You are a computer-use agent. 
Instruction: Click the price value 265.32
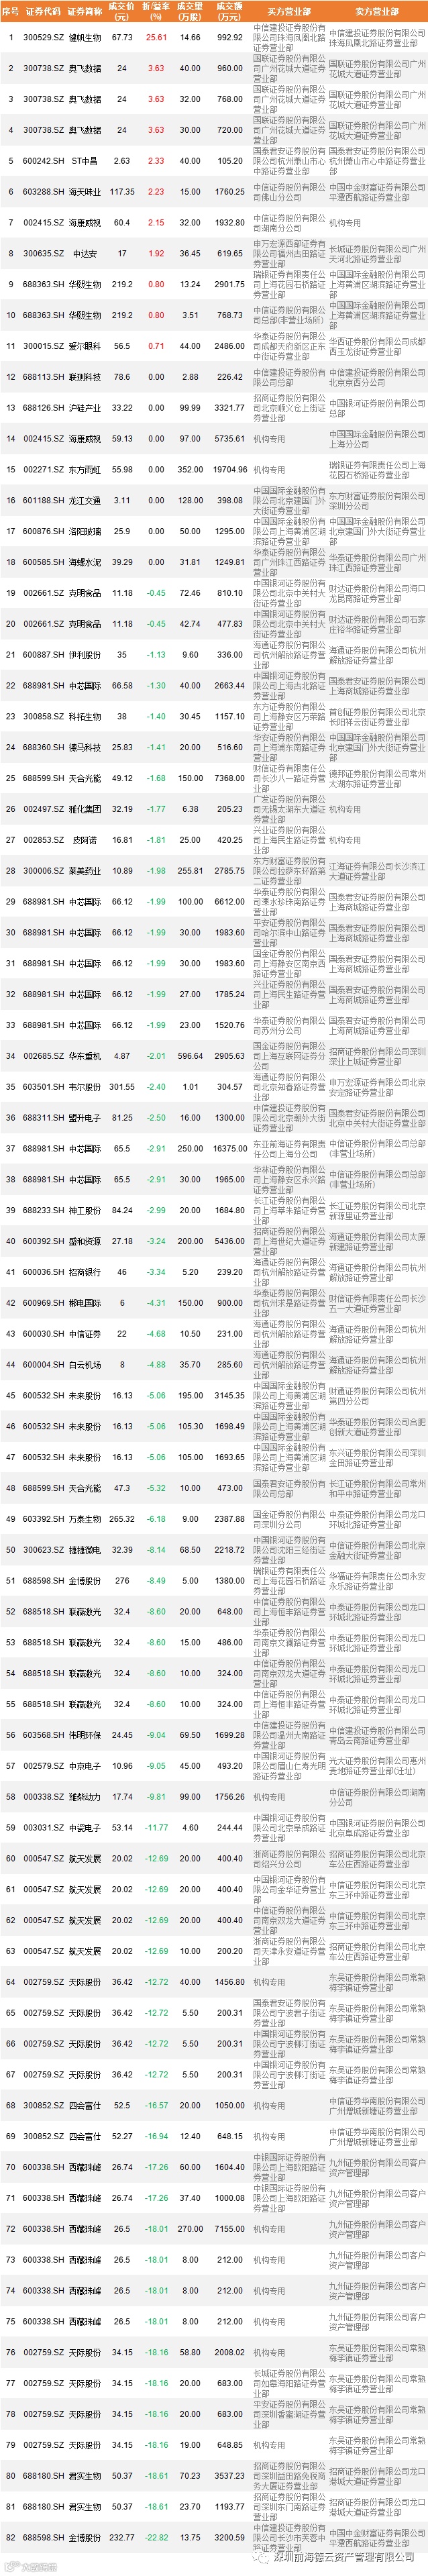pos(122,1520)
